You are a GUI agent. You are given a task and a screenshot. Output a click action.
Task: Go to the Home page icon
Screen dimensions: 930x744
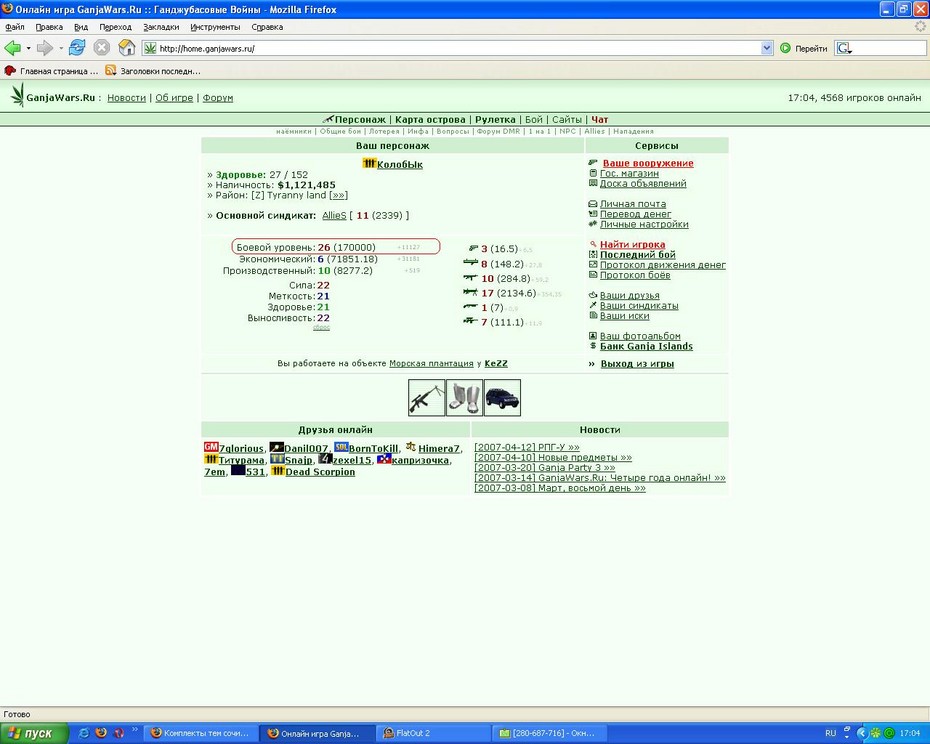127,48
